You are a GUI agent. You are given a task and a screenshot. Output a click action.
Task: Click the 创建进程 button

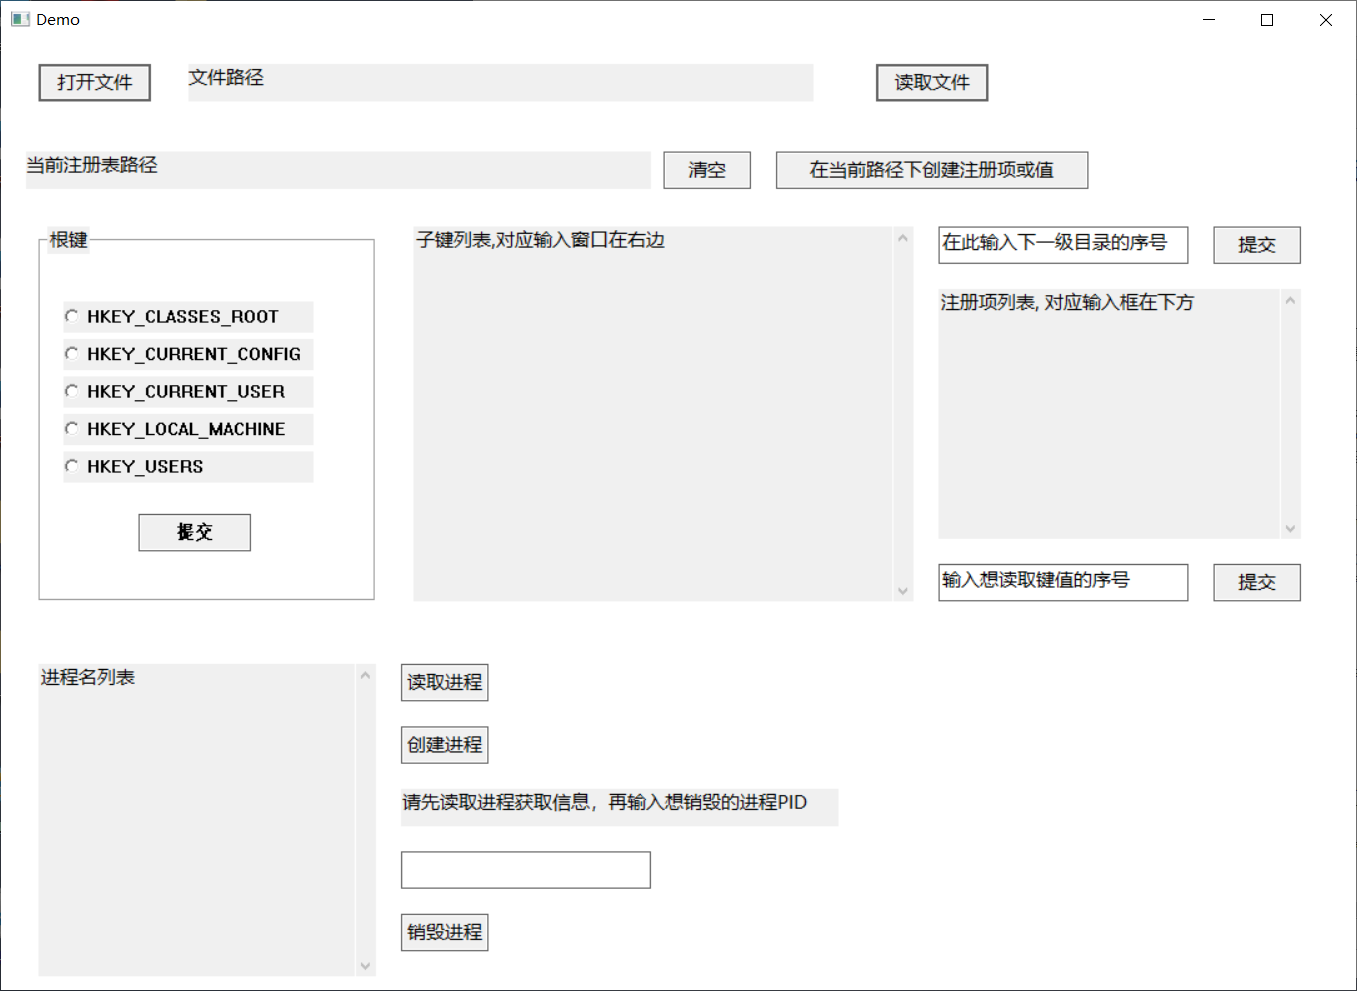tap(445, 745)
